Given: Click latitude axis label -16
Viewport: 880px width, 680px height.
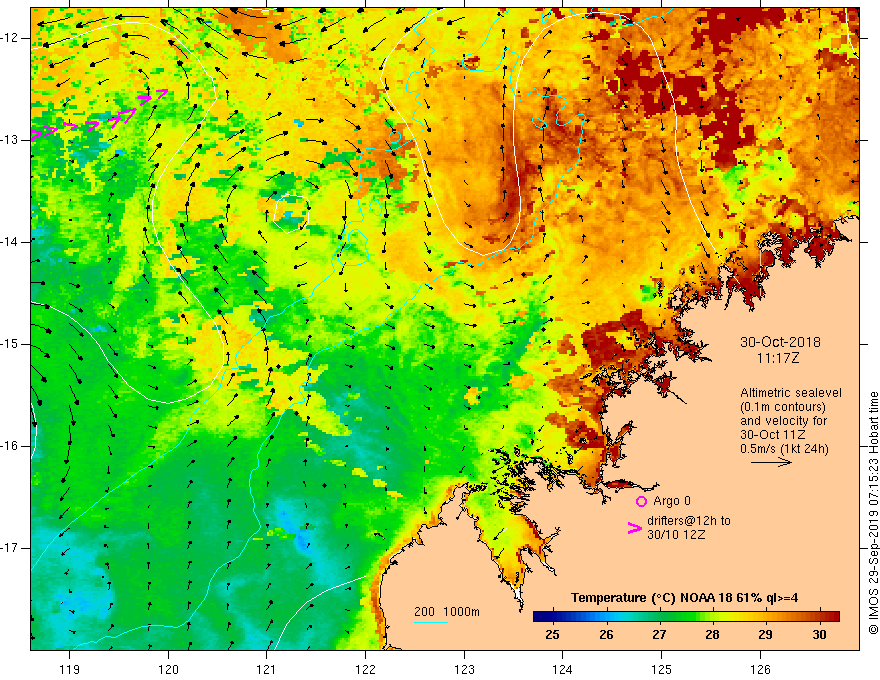Looking at the screenshot, I should coord(11,446).
